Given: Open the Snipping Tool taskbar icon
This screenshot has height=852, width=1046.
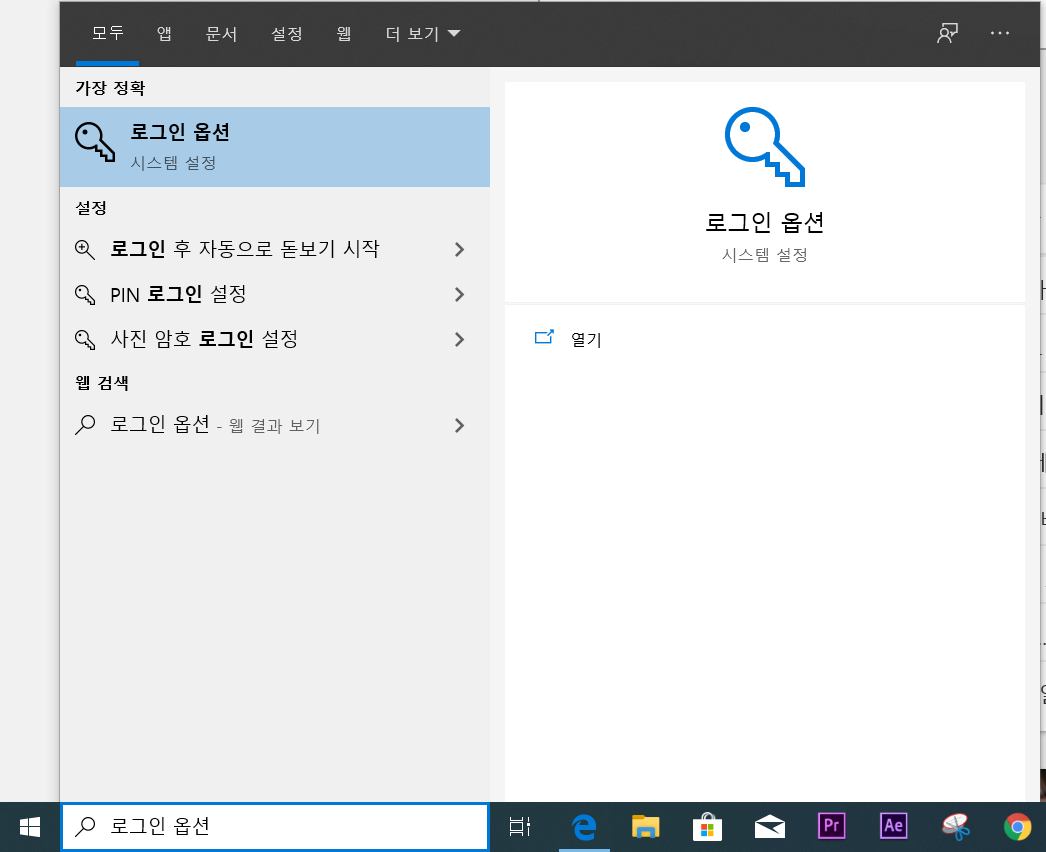Looking at the screenshot, I should [x=955, y=827].
